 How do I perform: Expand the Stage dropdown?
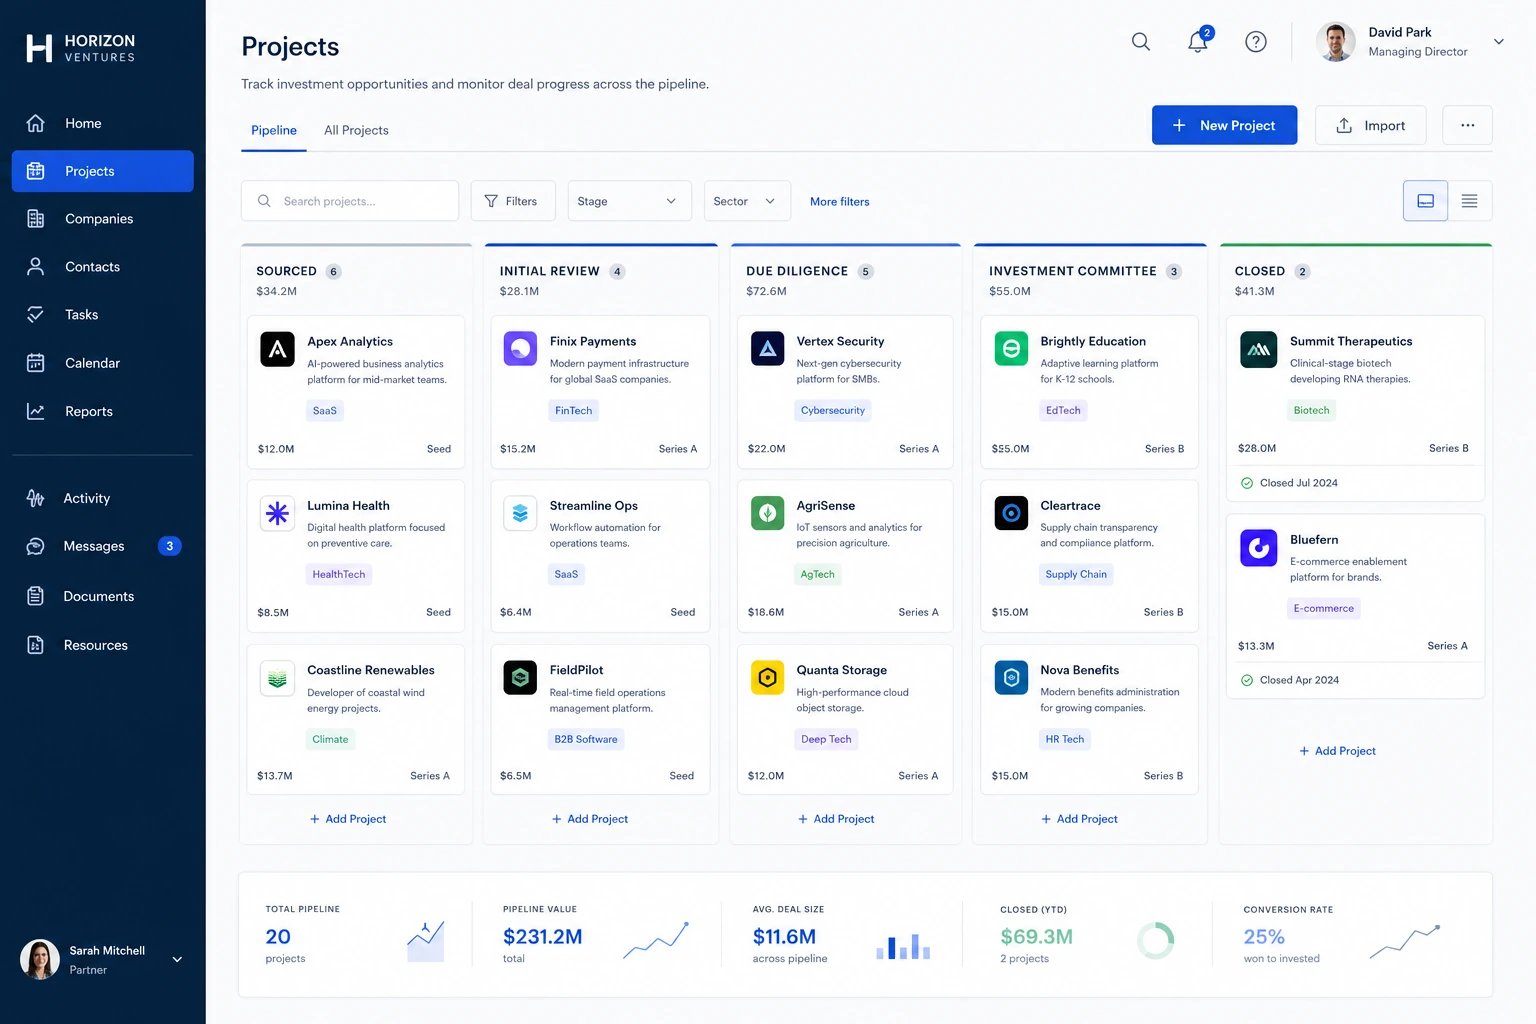pyautogui.click(x=629, y=201)
